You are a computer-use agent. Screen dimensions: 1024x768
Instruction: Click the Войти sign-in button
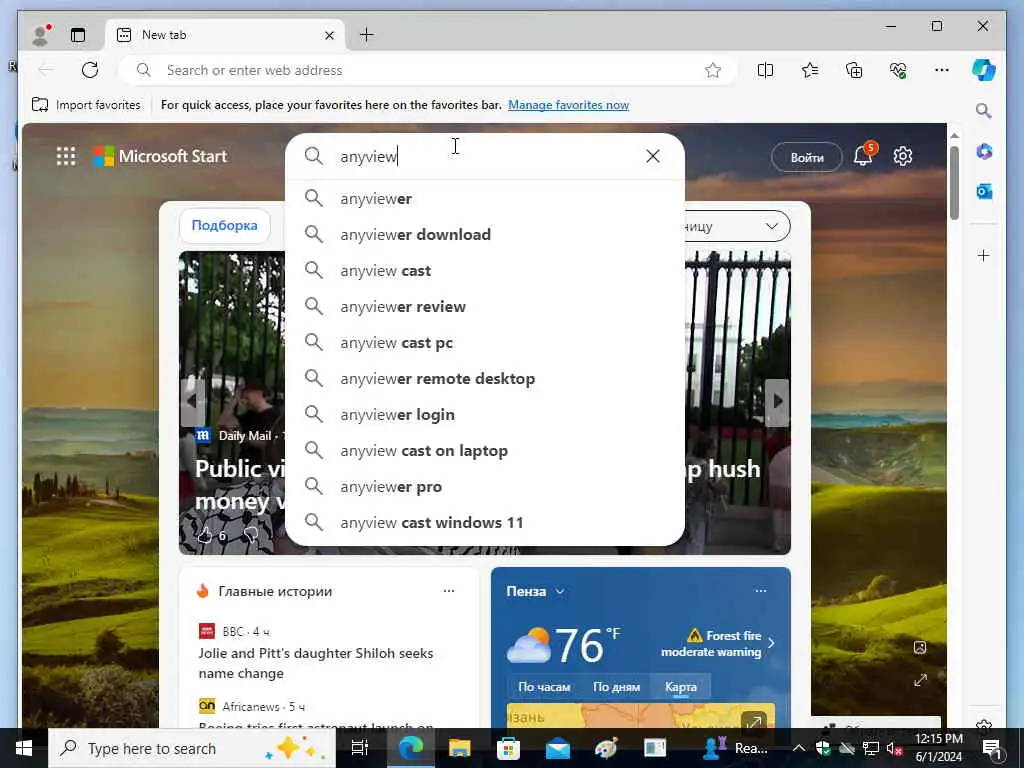tap(807, 157)
